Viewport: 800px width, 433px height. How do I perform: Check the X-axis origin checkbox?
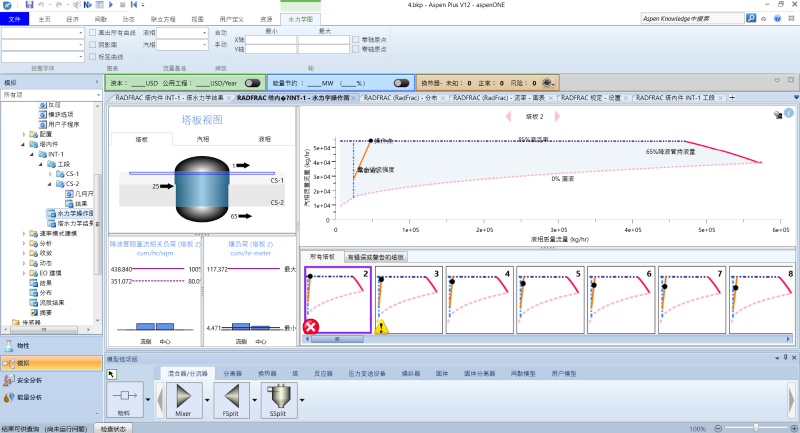[356, 39]
